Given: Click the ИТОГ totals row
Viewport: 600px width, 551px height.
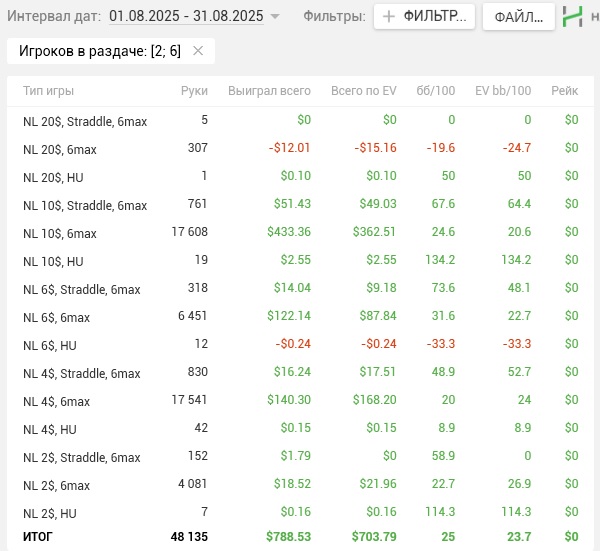Looking at the screenshot, I should click(300, 537).
